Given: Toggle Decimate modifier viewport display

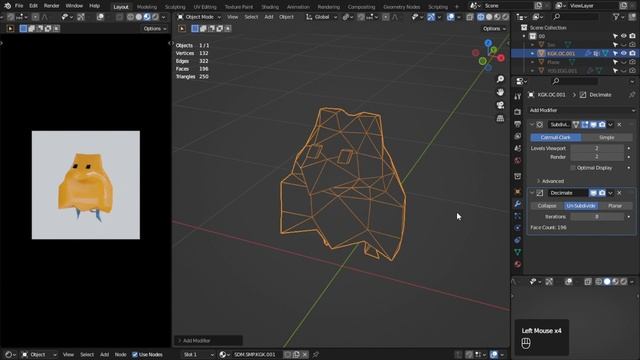Looking at the screenshot, I should point(593,193).
